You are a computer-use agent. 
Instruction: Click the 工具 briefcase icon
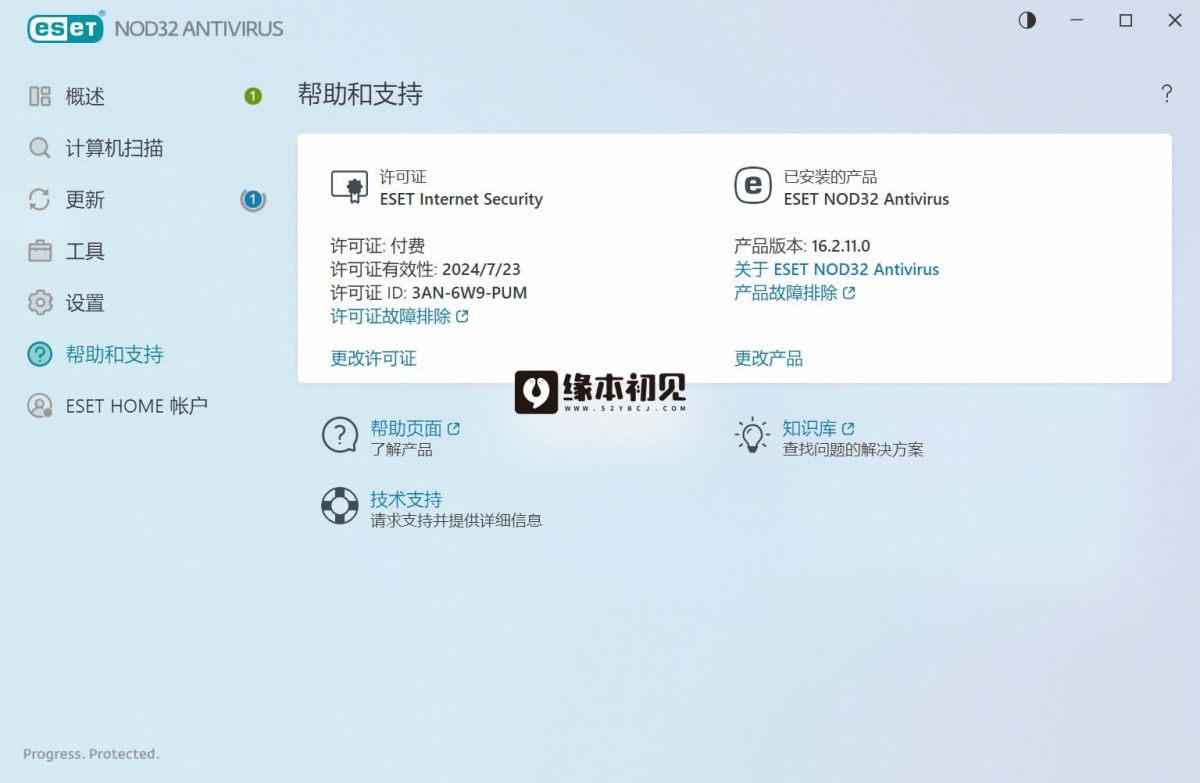point(40,251)
